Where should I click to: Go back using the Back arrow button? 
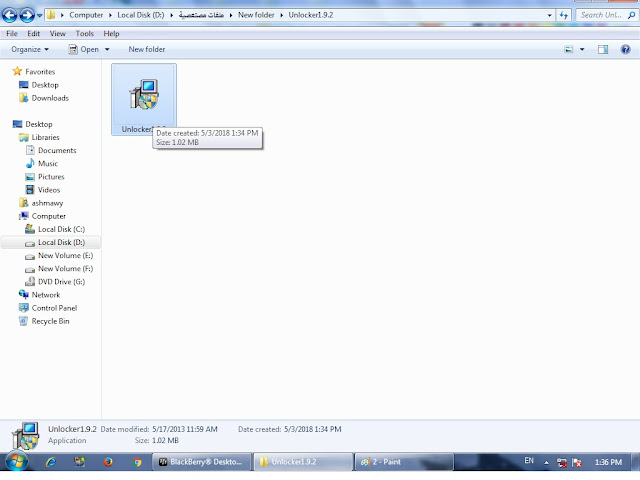click(10, 16)
